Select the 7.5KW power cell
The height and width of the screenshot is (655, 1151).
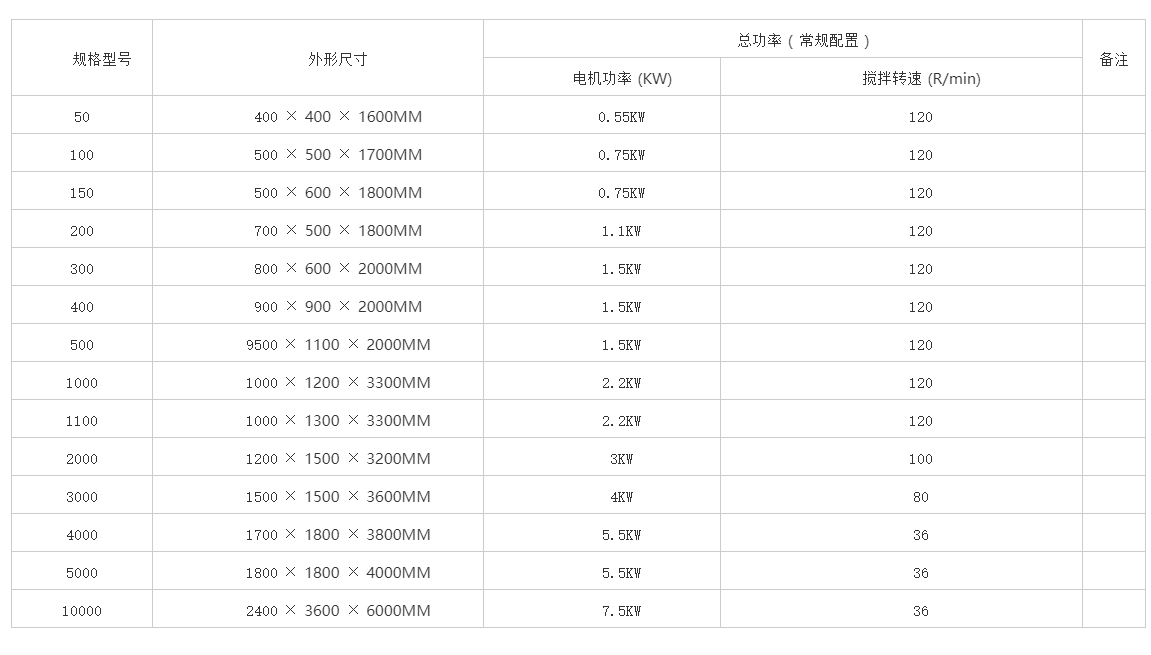(622, 611)
